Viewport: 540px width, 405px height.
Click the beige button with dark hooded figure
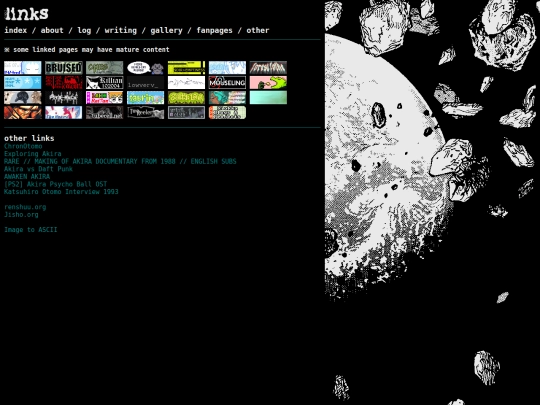(23, 98)
